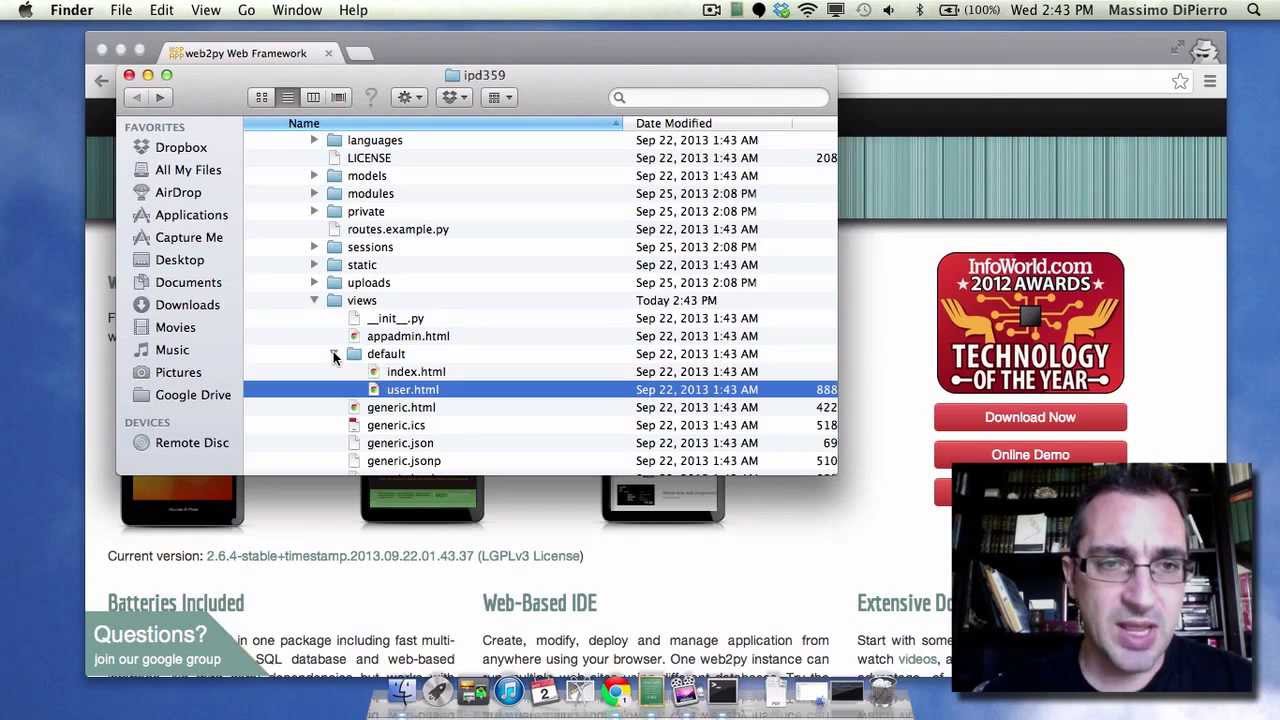Select the highlighted user.html file

tap(540, 390)
